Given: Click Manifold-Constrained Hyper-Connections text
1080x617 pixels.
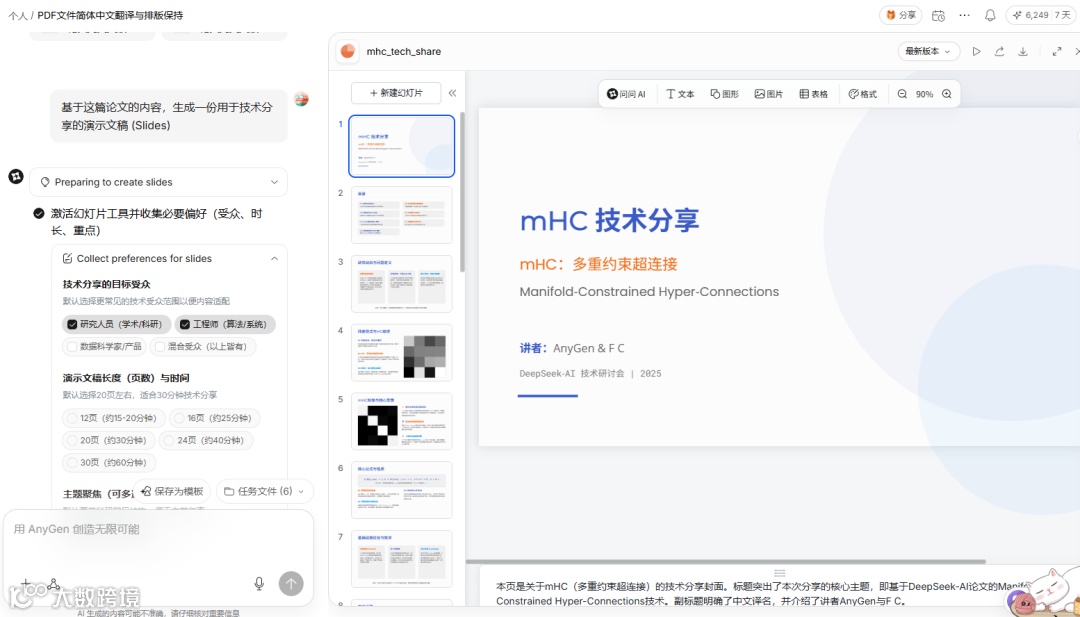Looking at the screenshot, I should 649,292.
